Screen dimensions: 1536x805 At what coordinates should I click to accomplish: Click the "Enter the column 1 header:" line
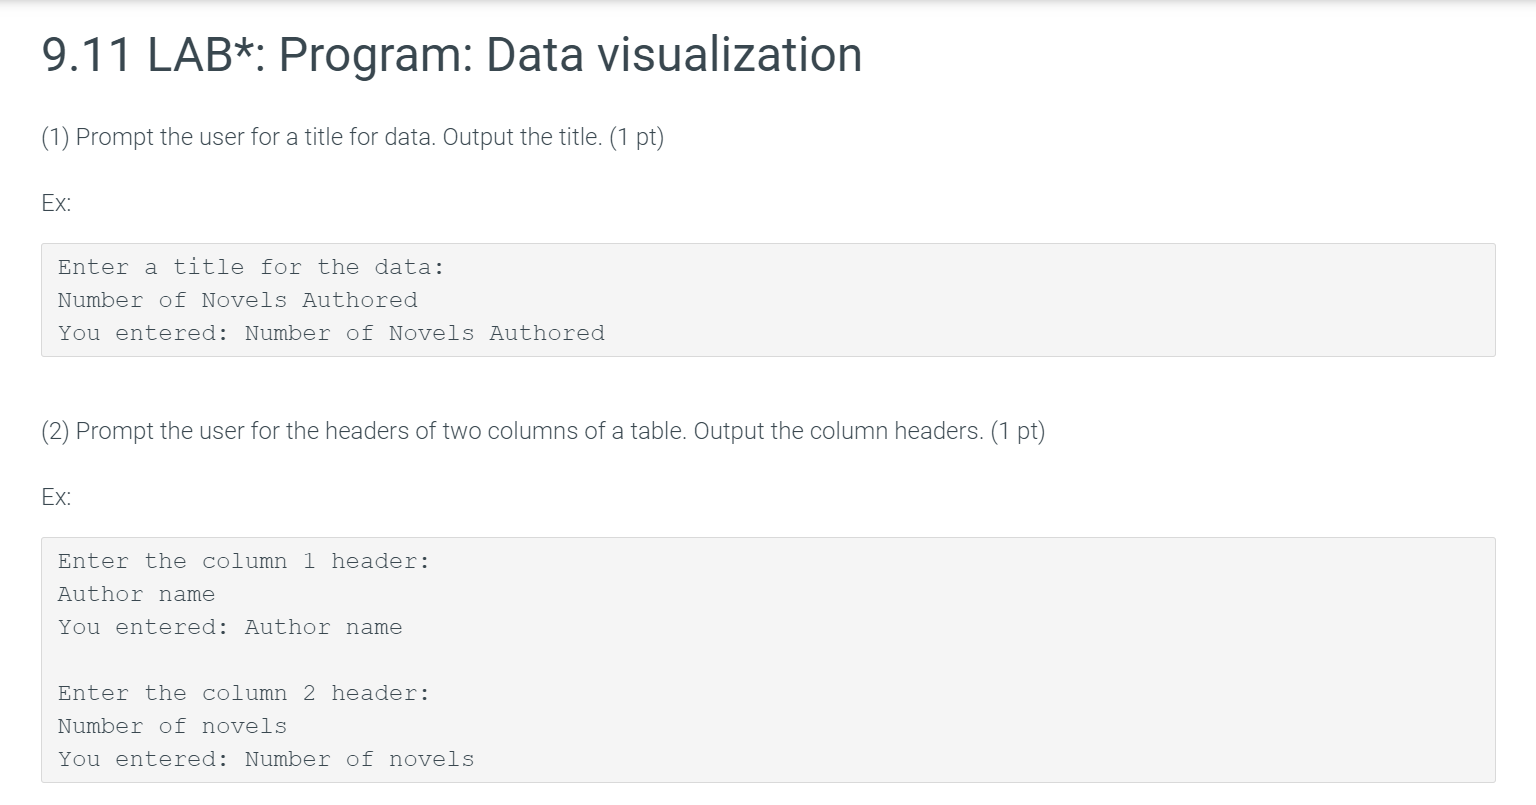pyautogui.click(x=243, y=561)
